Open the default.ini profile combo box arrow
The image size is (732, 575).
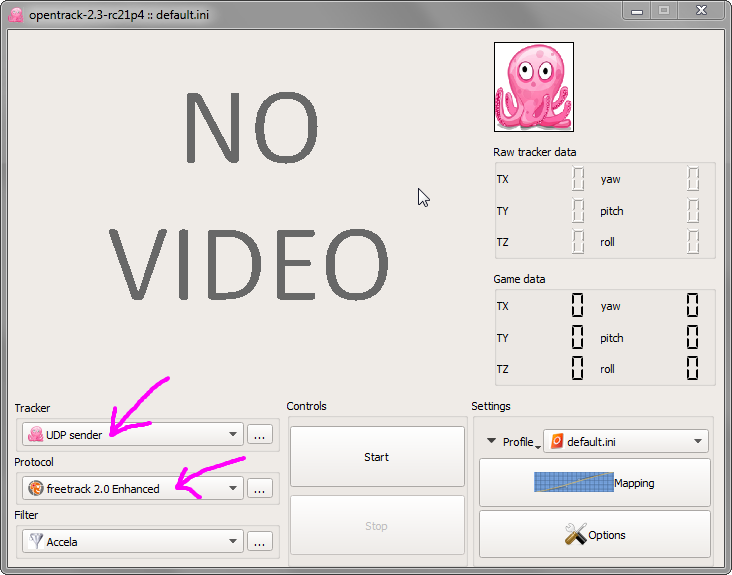[696, 441]
